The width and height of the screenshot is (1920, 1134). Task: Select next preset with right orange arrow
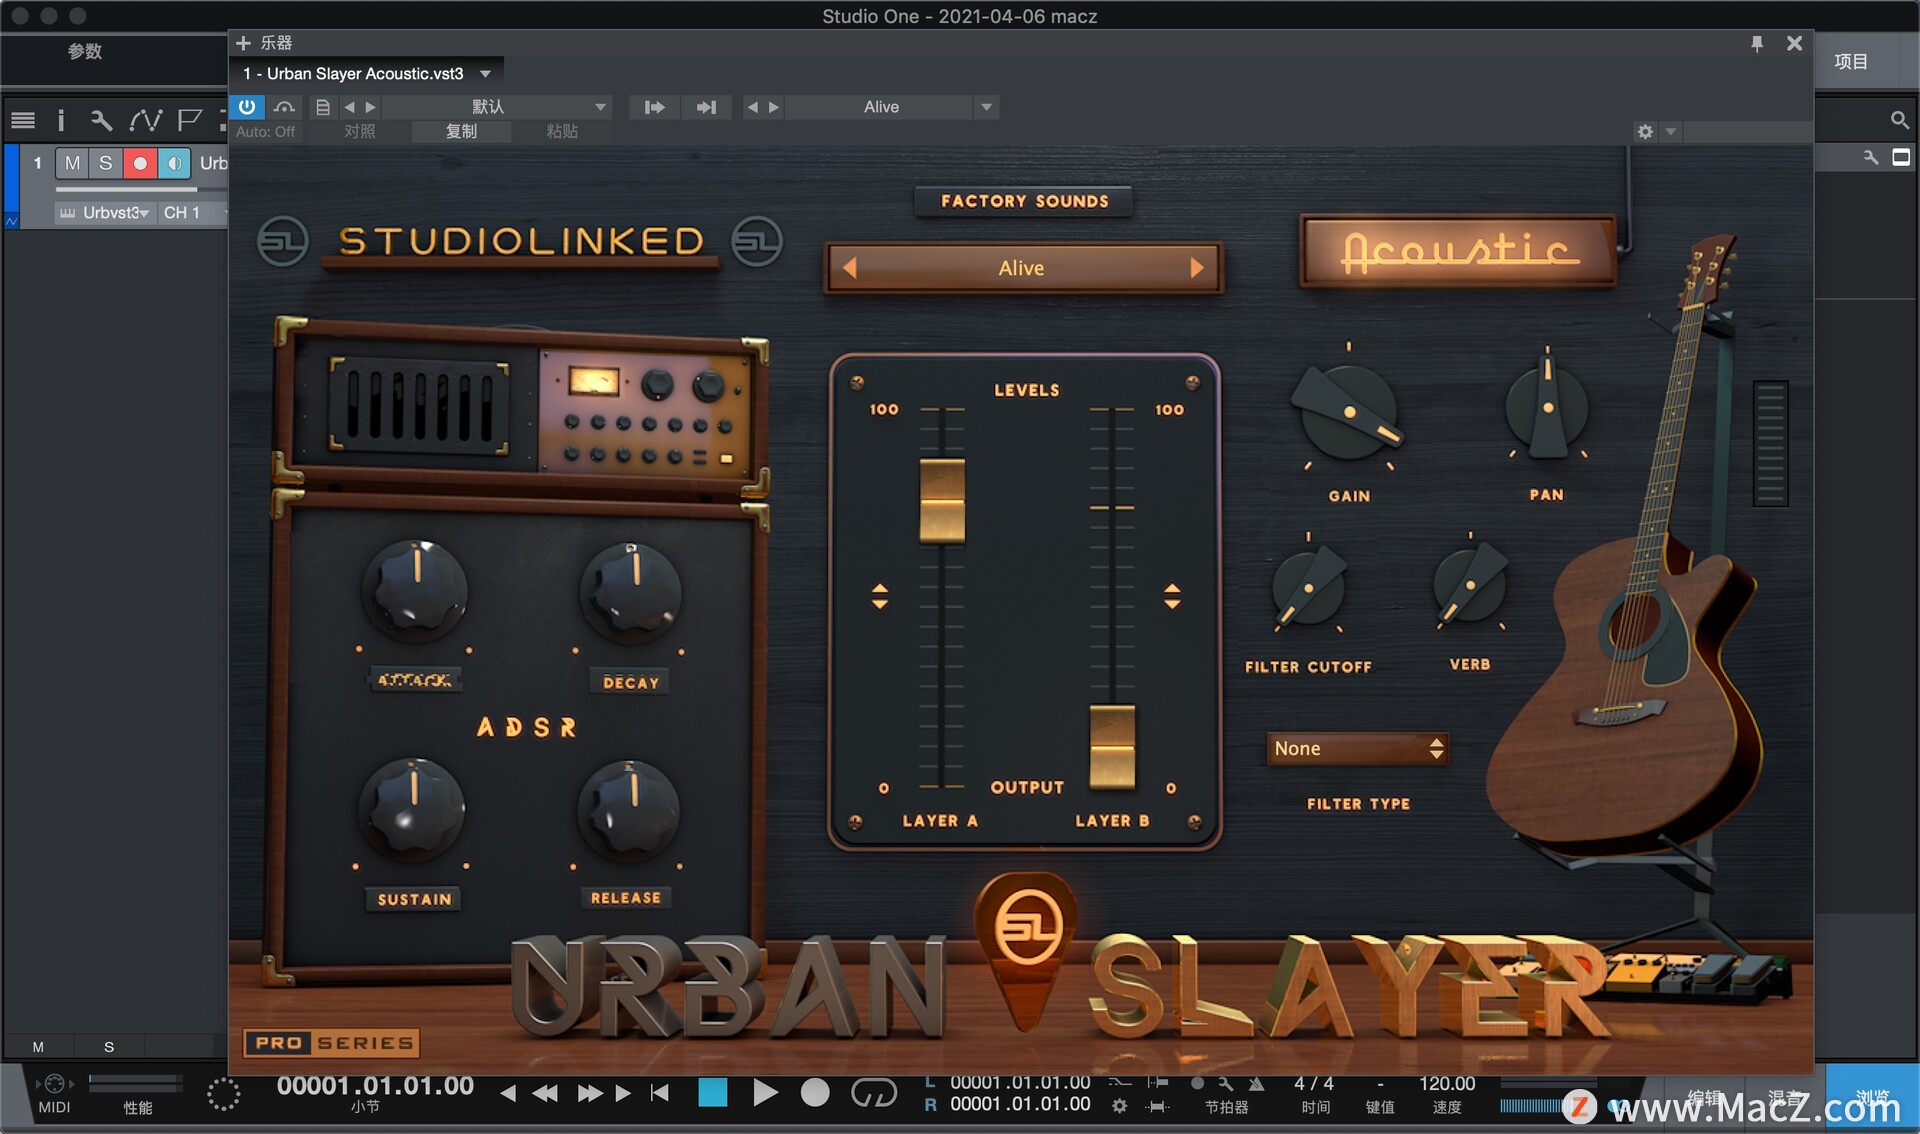(x=1197, y=268)
